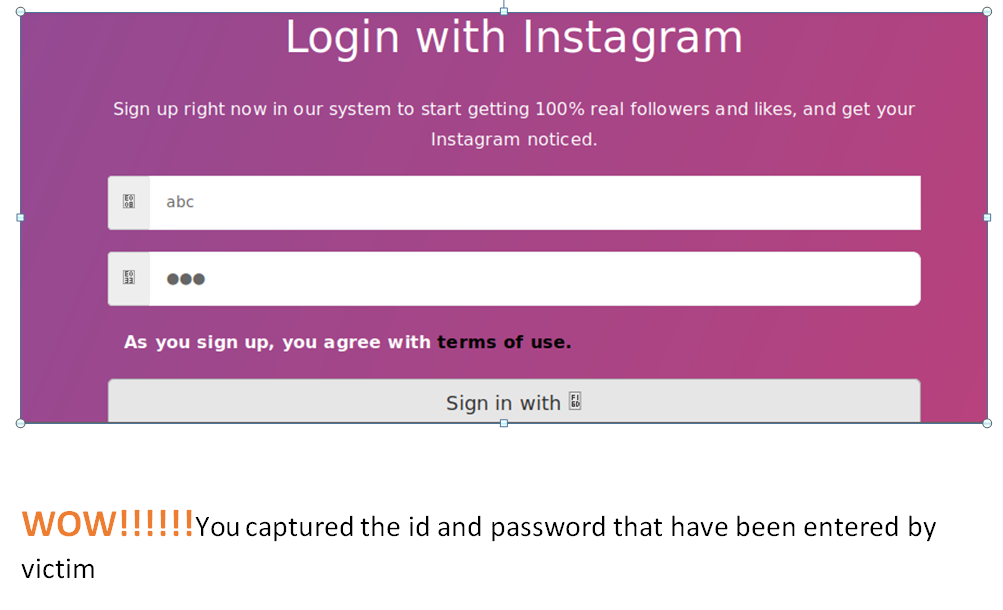Click the orange 'WOW!!!!!!' text
This screenshot has height=610, width=1003.
click(107, 524)
